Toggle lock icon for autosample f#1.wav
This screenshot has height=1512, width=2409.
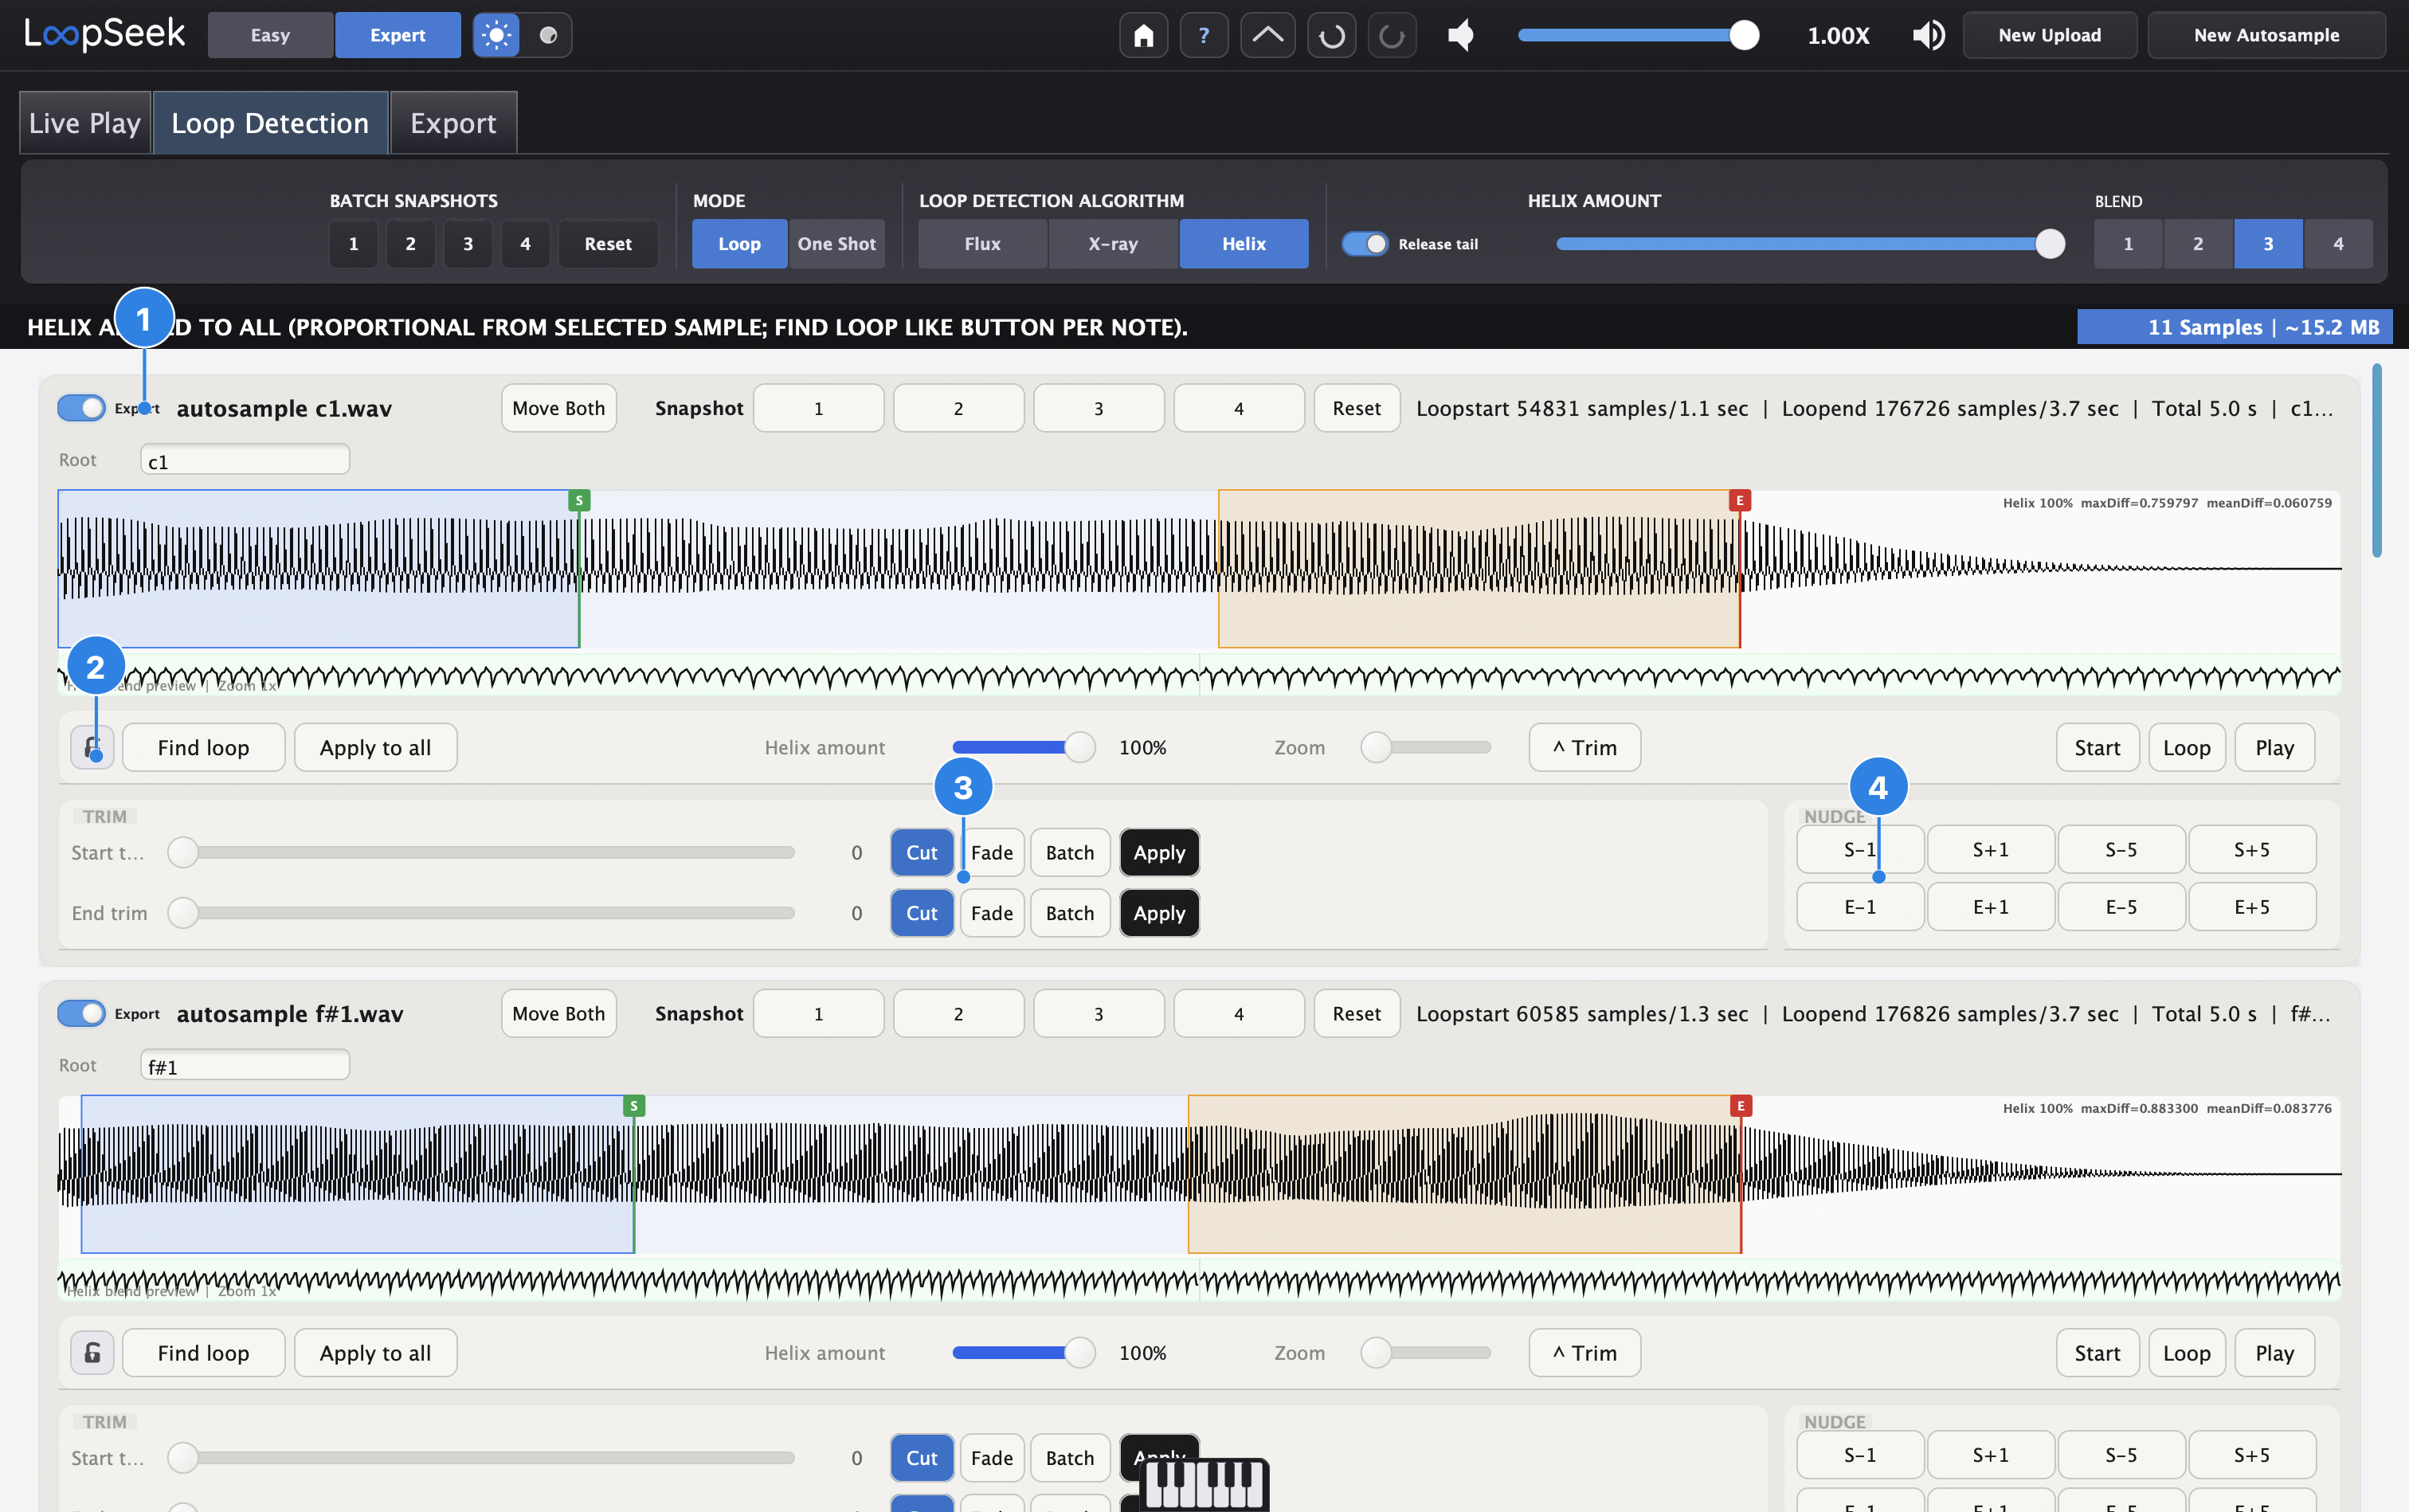[x=92, y=1353]
